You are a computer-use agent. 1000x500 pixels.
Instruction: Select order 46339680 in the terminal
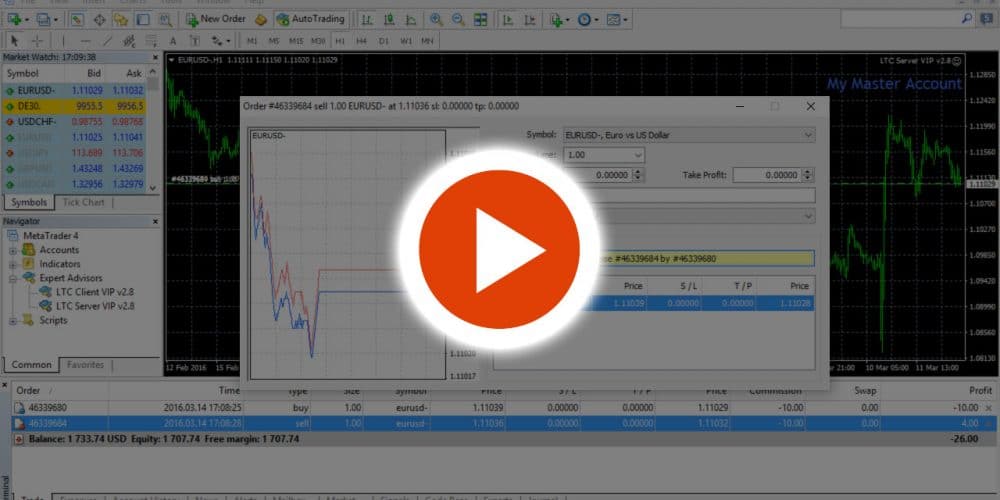click(x=503, y=408)
